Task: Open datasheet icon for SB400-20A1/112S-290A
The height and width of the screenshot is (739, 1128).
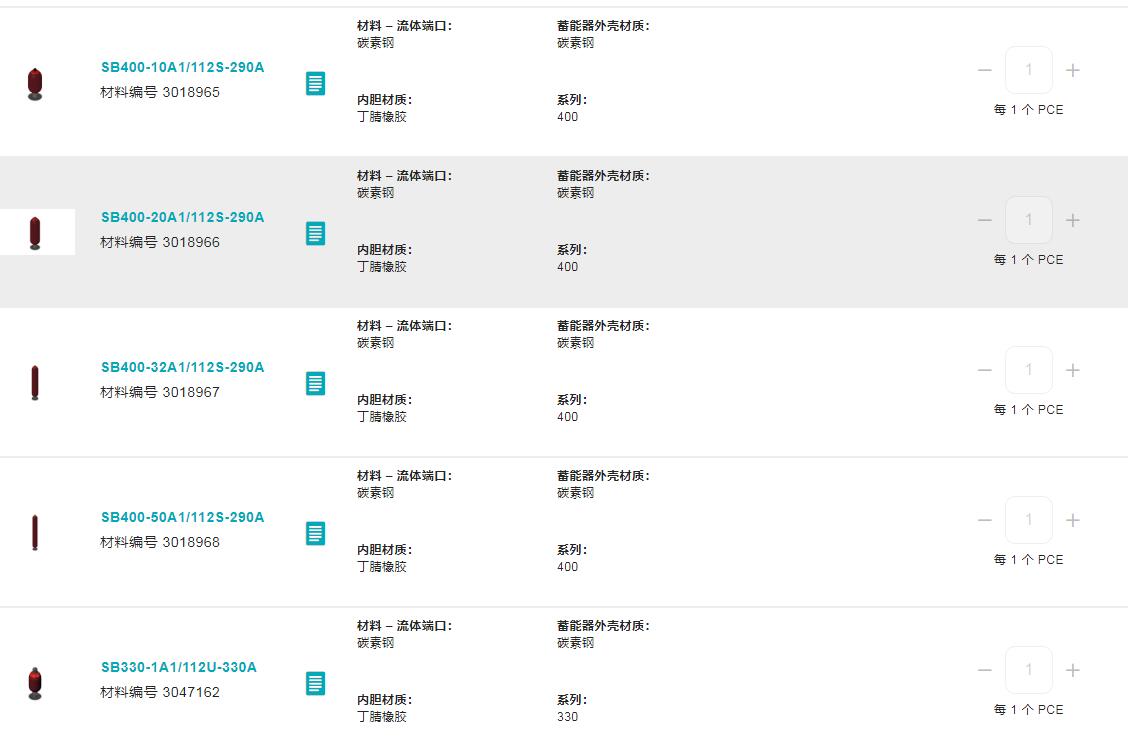Action: coord(315,233)
